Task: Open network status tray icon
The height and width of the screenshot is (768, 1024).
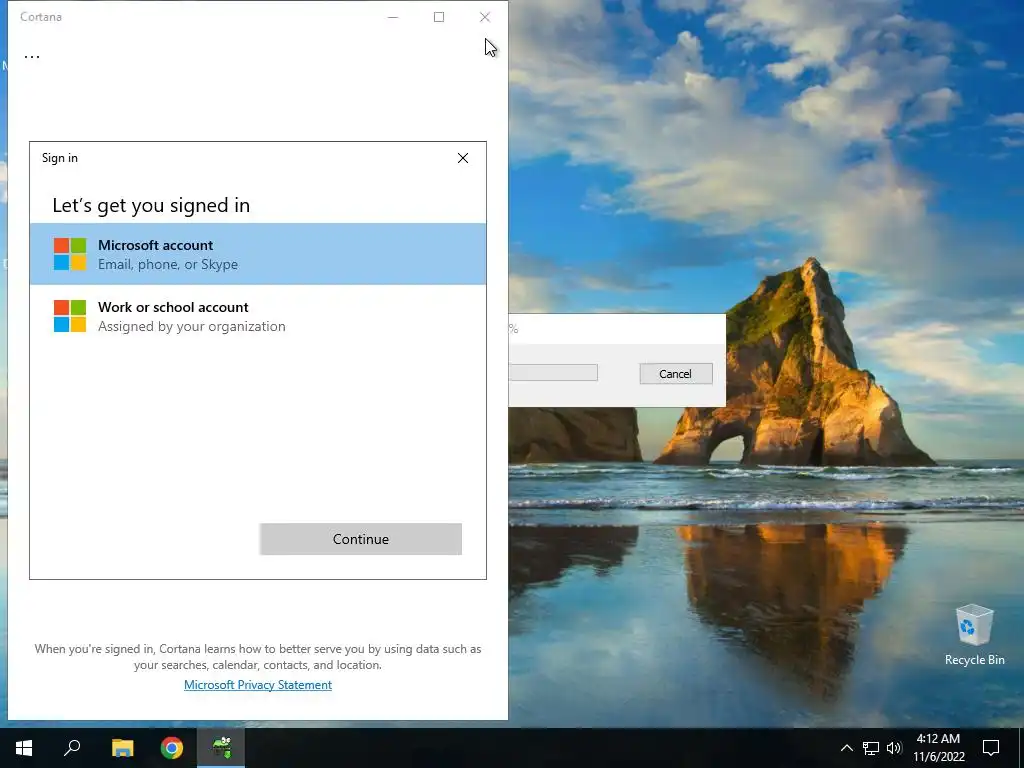Action: pos(871,748)
